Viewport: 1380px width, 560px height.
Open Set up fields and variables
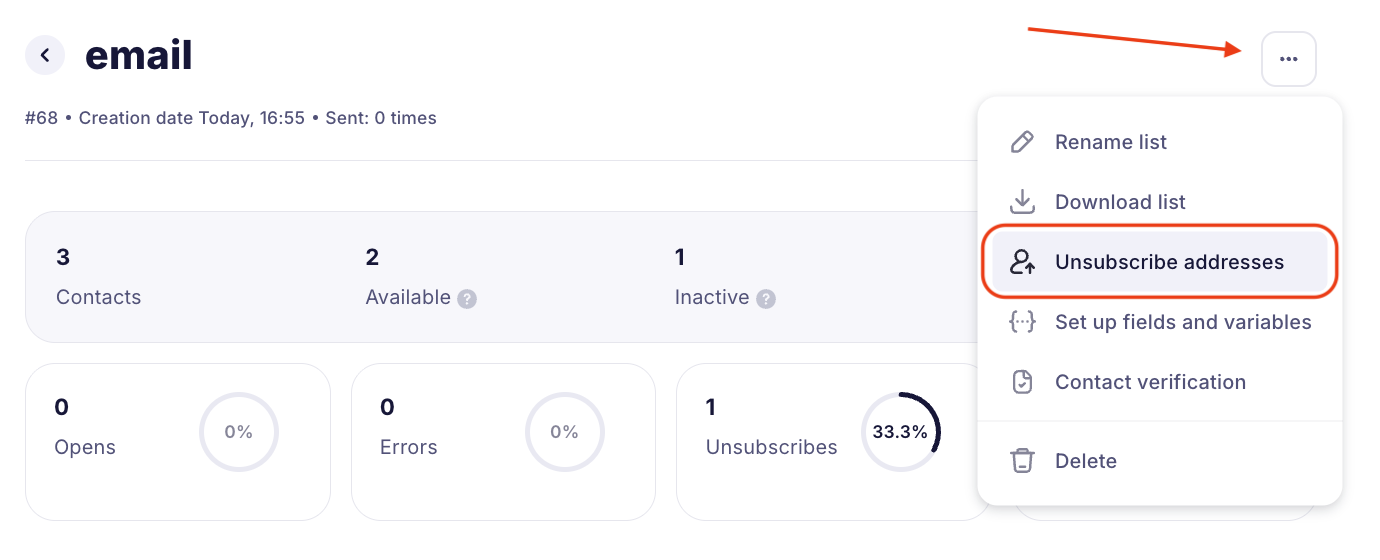[x=1183, y=322]
